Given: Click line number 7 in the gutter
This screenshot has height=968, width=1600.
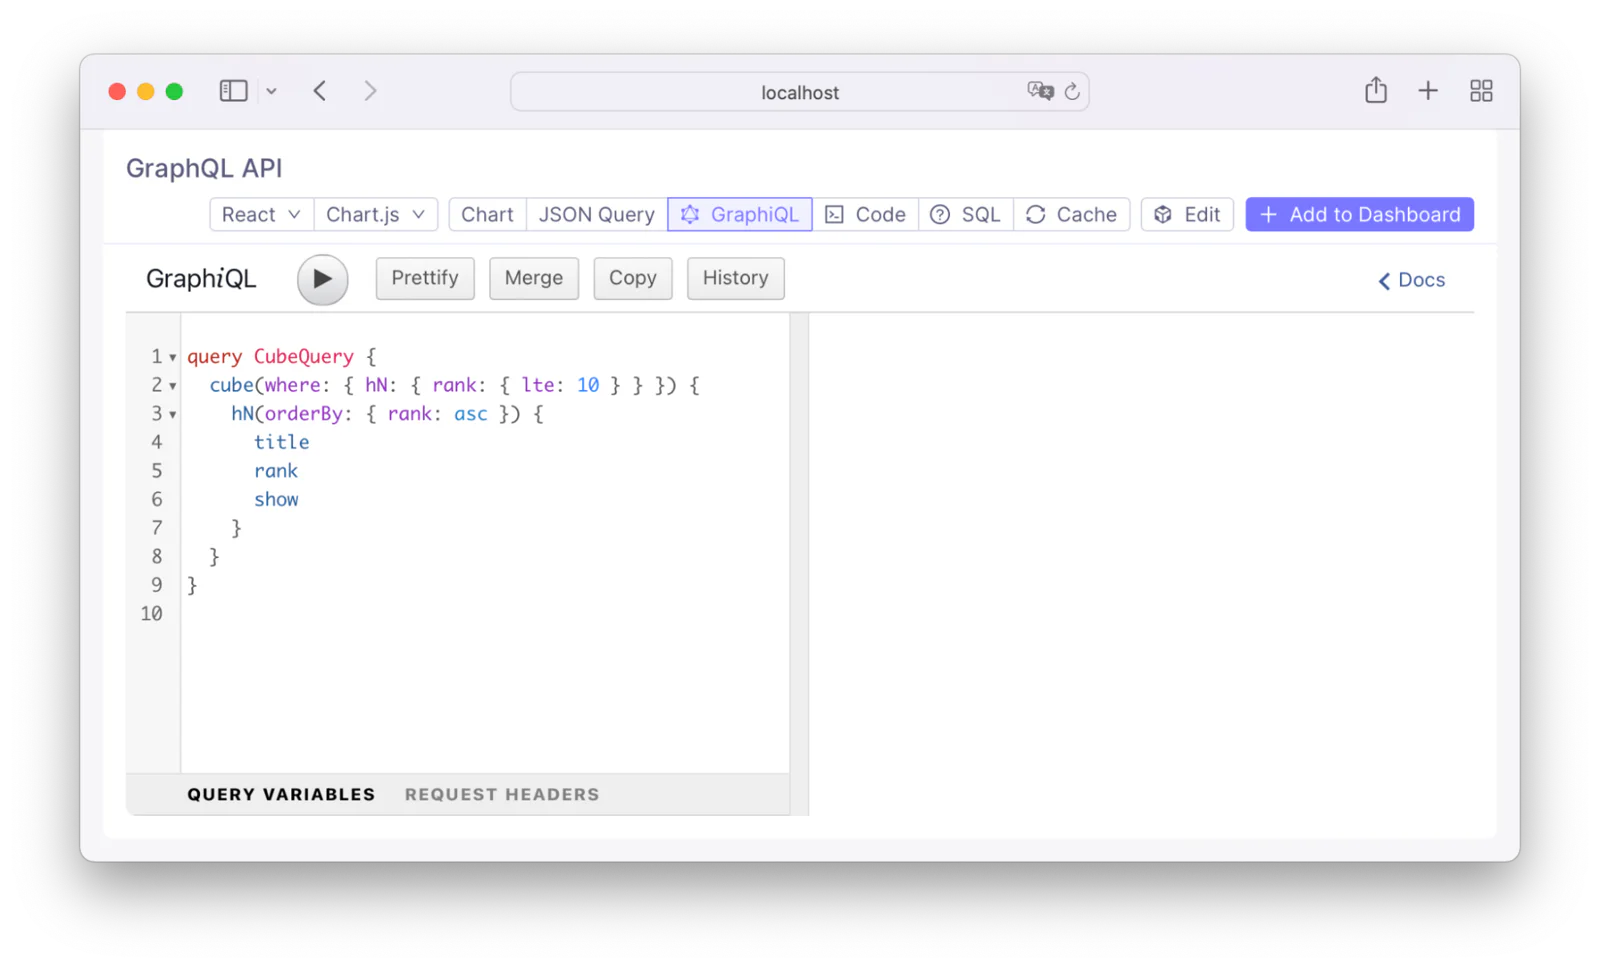Looking at the screenshot, I should click(157, 528).
